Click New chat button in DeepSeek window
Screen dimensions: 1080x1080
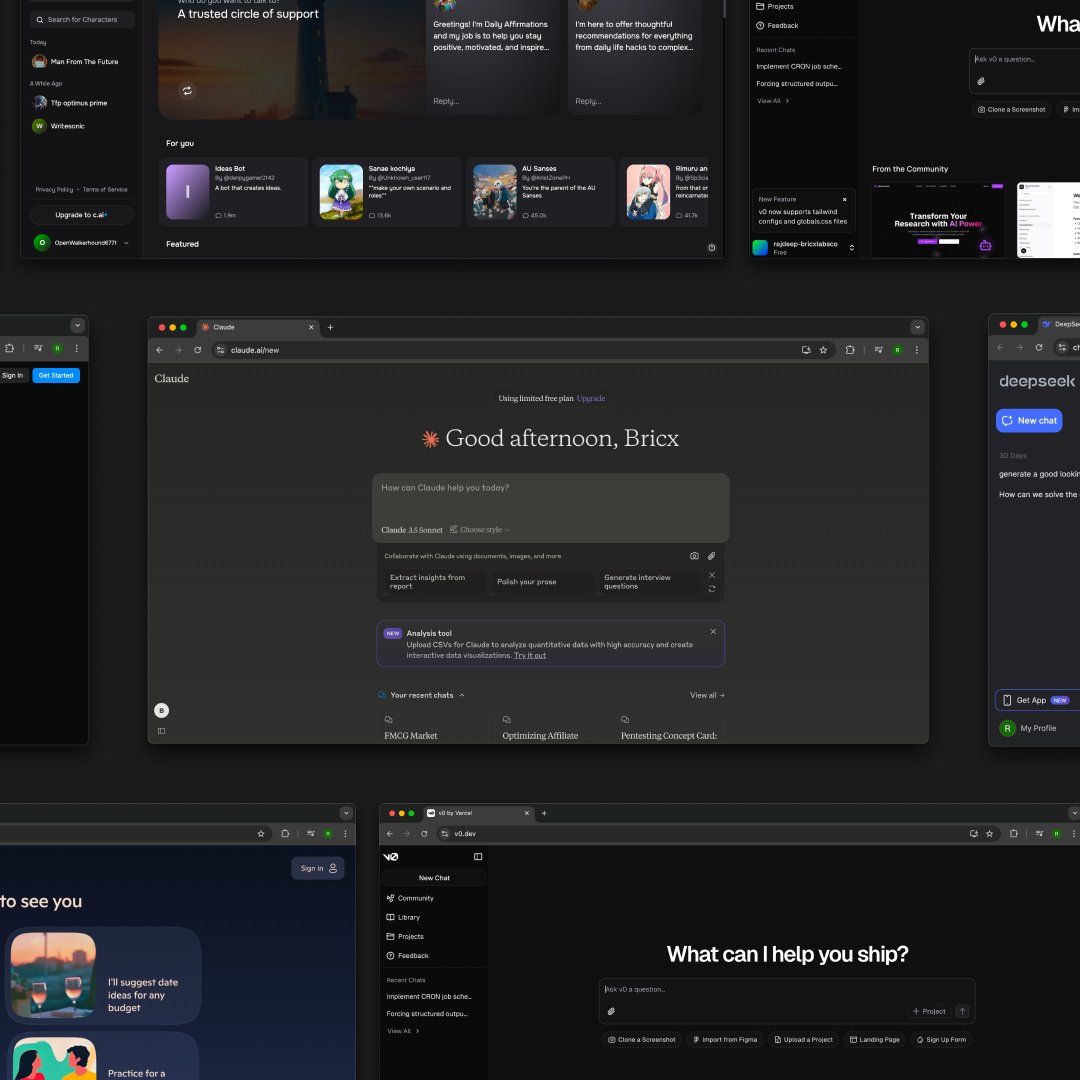pos(1029,421)
